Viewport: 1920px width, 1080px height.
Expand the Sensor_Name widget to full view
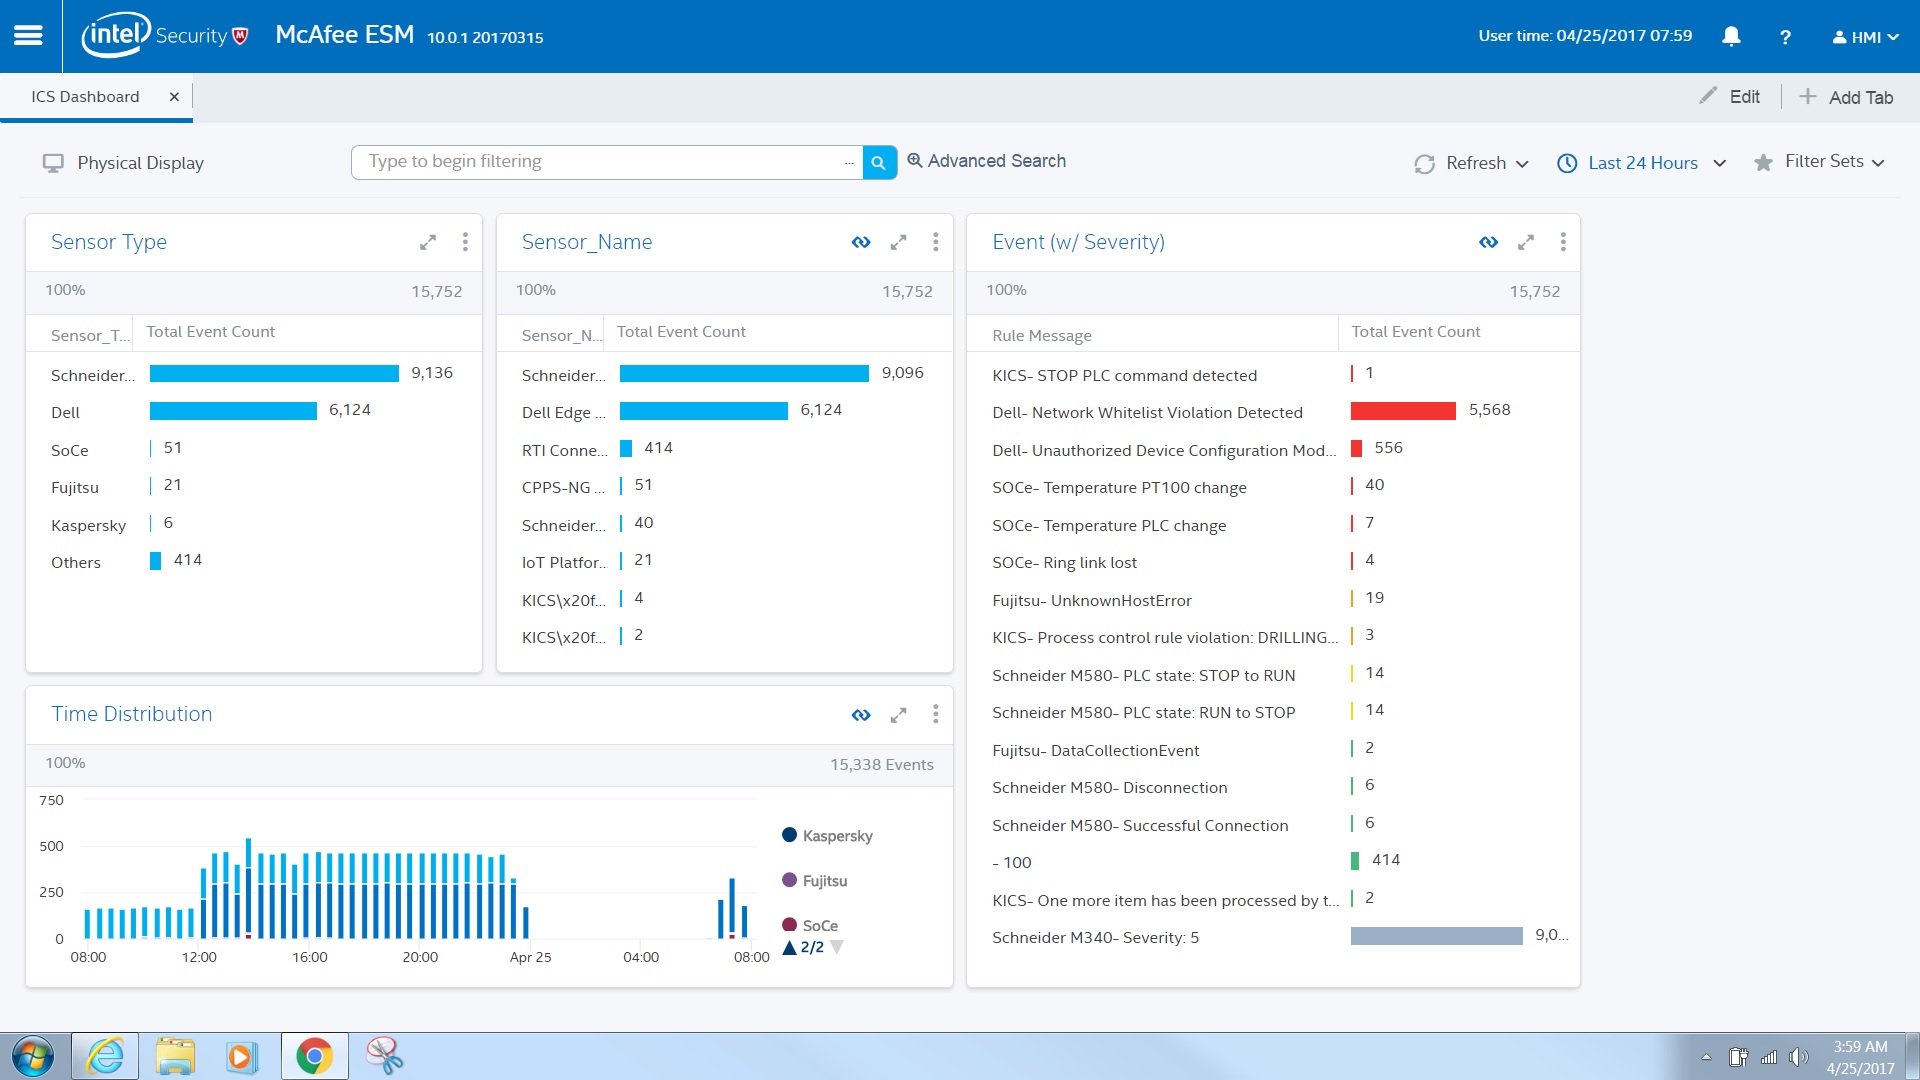[898, 242]
